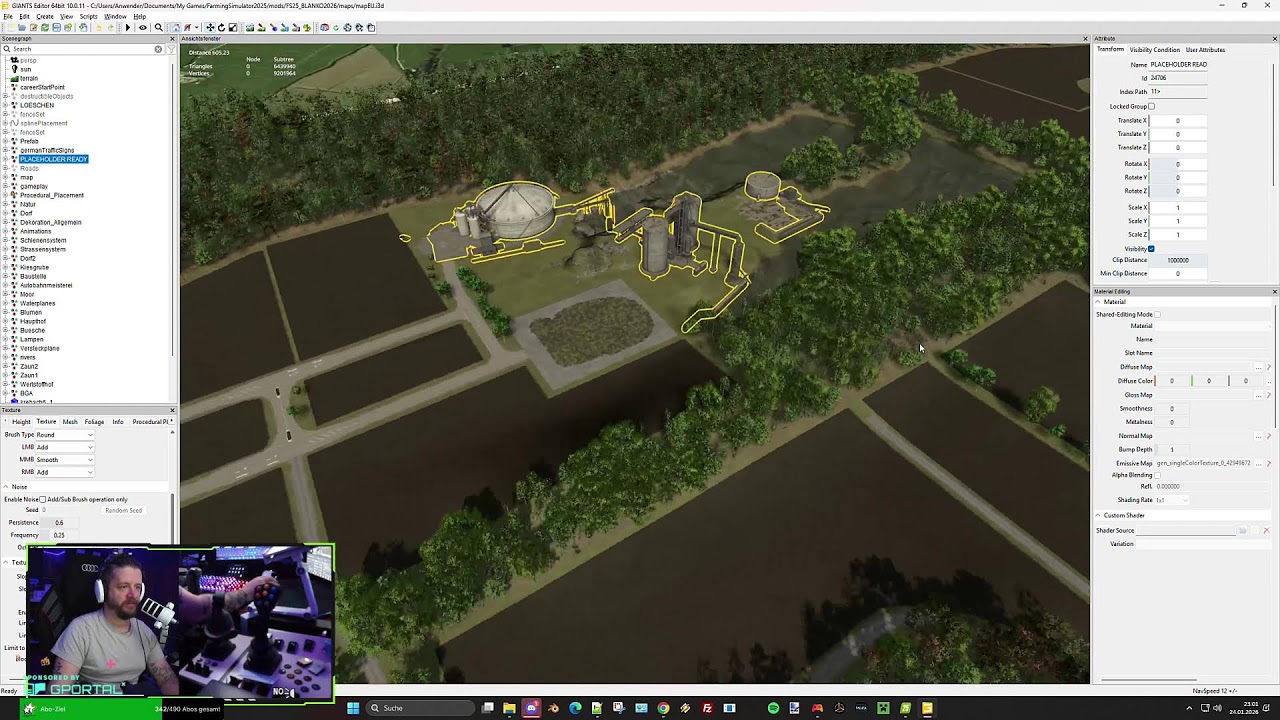Close the Material Editing panel
Image resolution: width=1280 pixels, height=720 pixels.
click(1274, 292)
